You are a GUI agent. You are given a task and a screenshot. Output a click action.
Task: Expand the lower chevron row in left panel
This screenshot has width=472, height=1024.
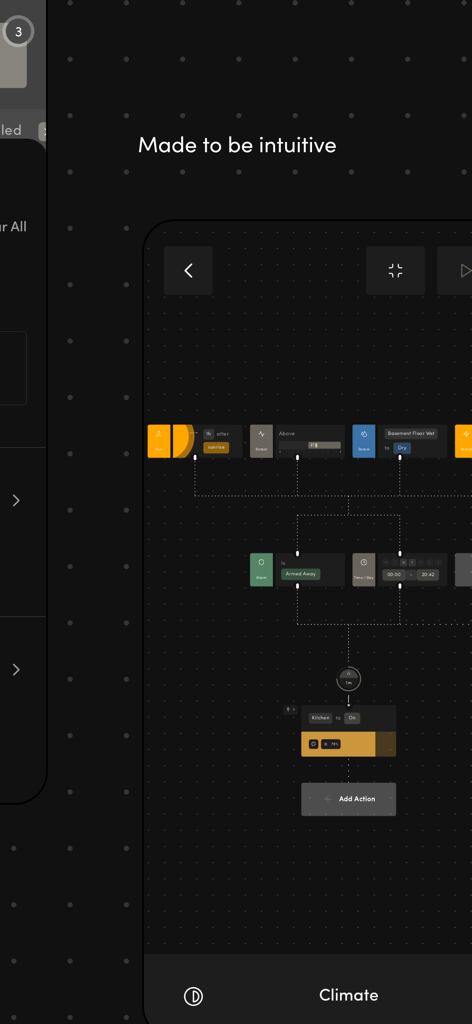click(x=16, y=669)
